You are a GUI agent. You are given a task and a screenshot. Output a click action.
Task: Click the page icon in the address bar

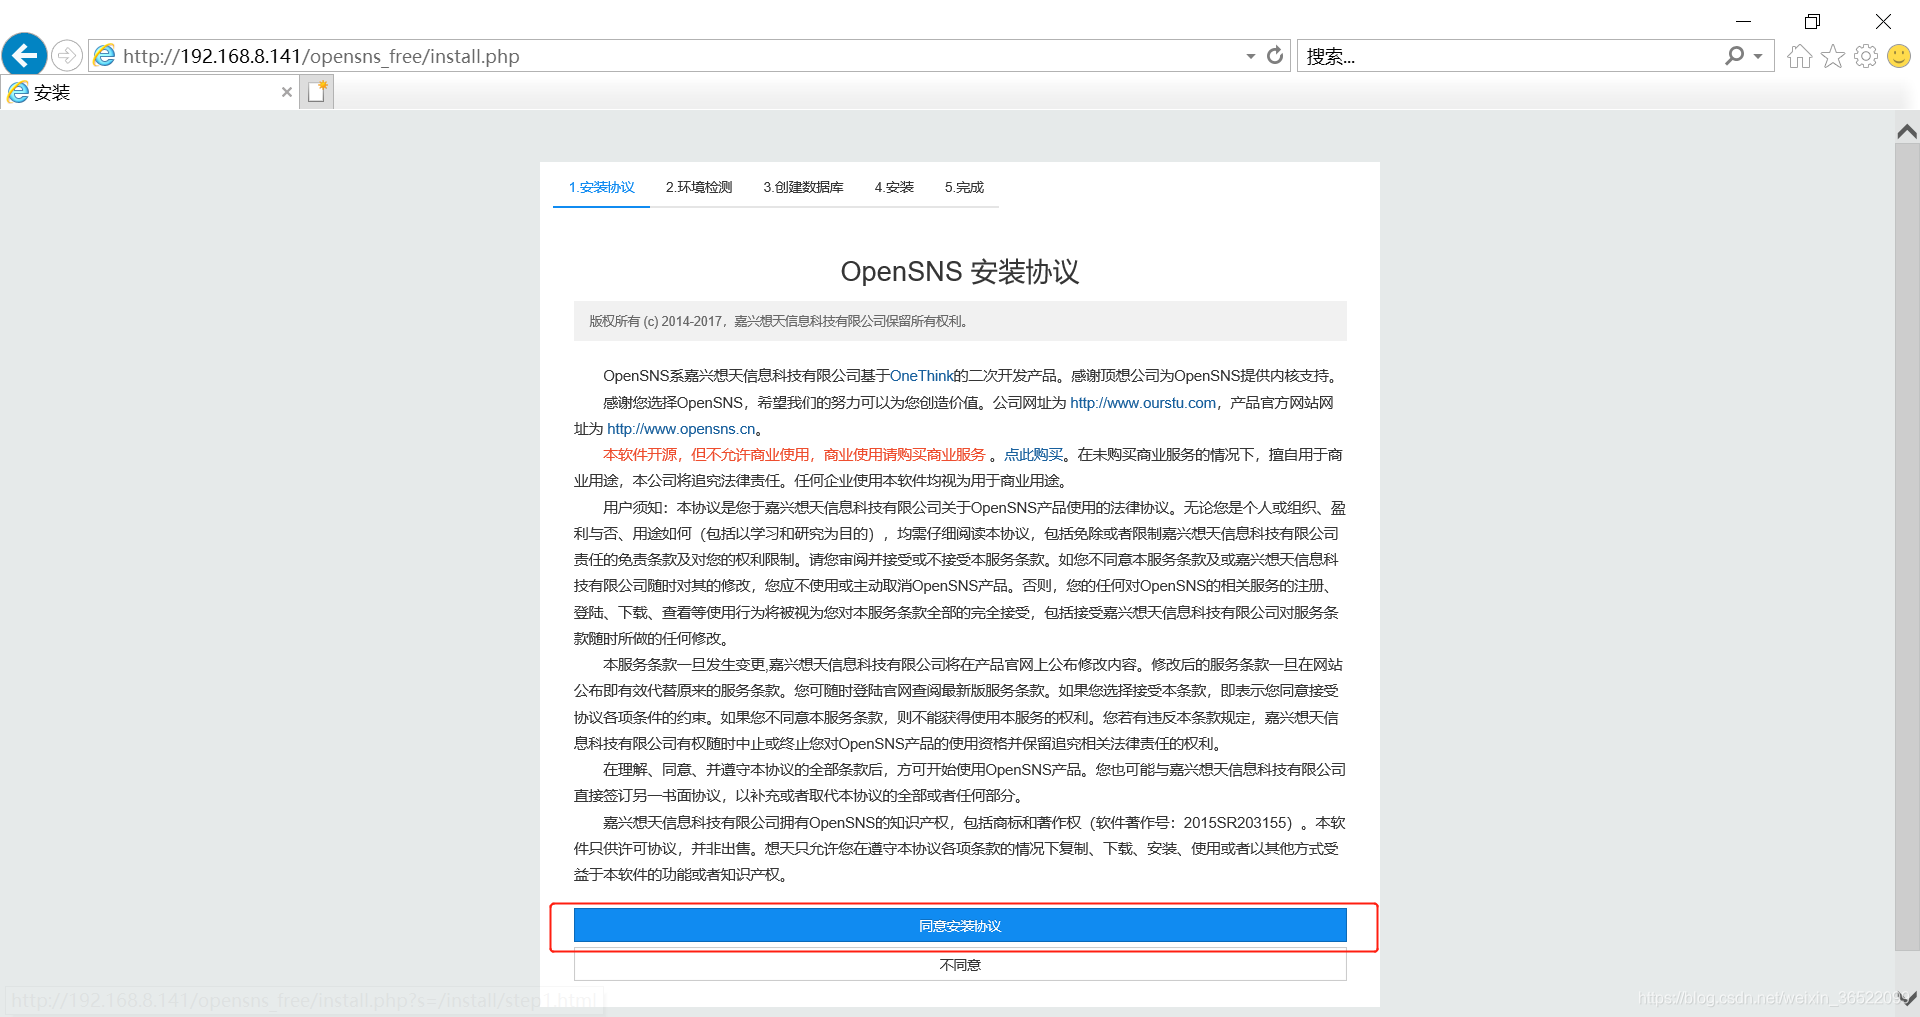(104, 56)
